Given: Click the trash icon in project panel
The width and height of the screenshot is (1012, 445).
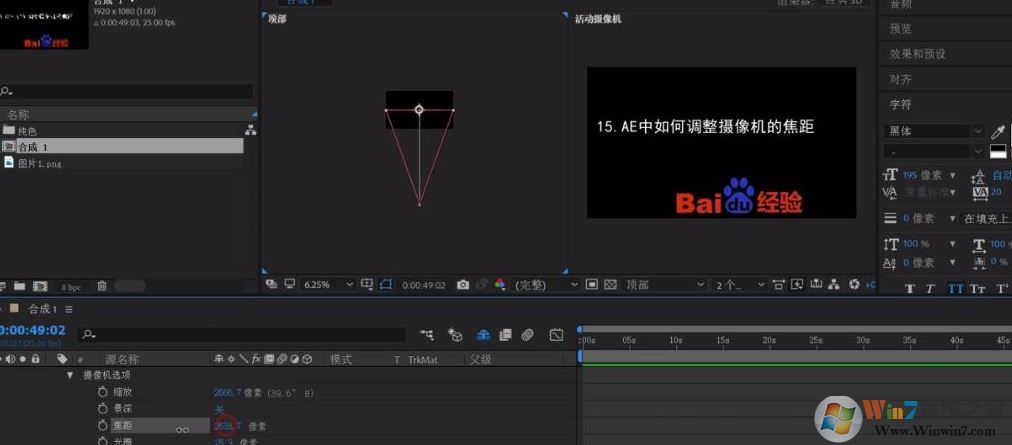Looking at the screenshot, I should click(102, 287).
